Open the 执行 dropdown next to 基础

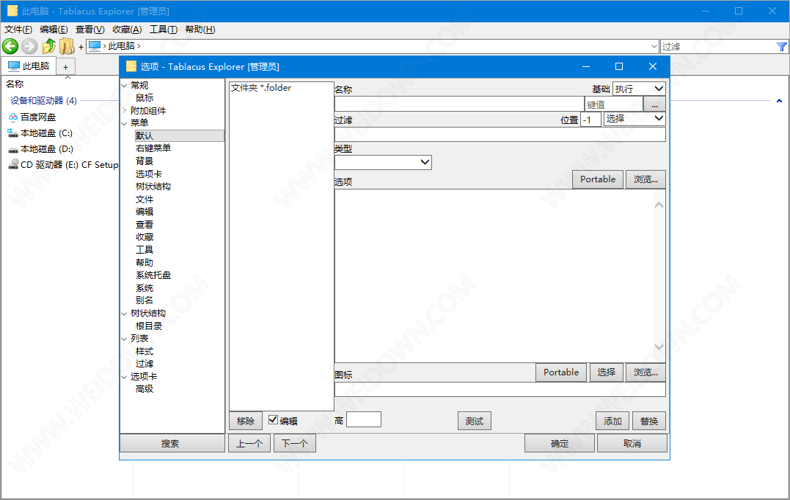pos(639,89)
